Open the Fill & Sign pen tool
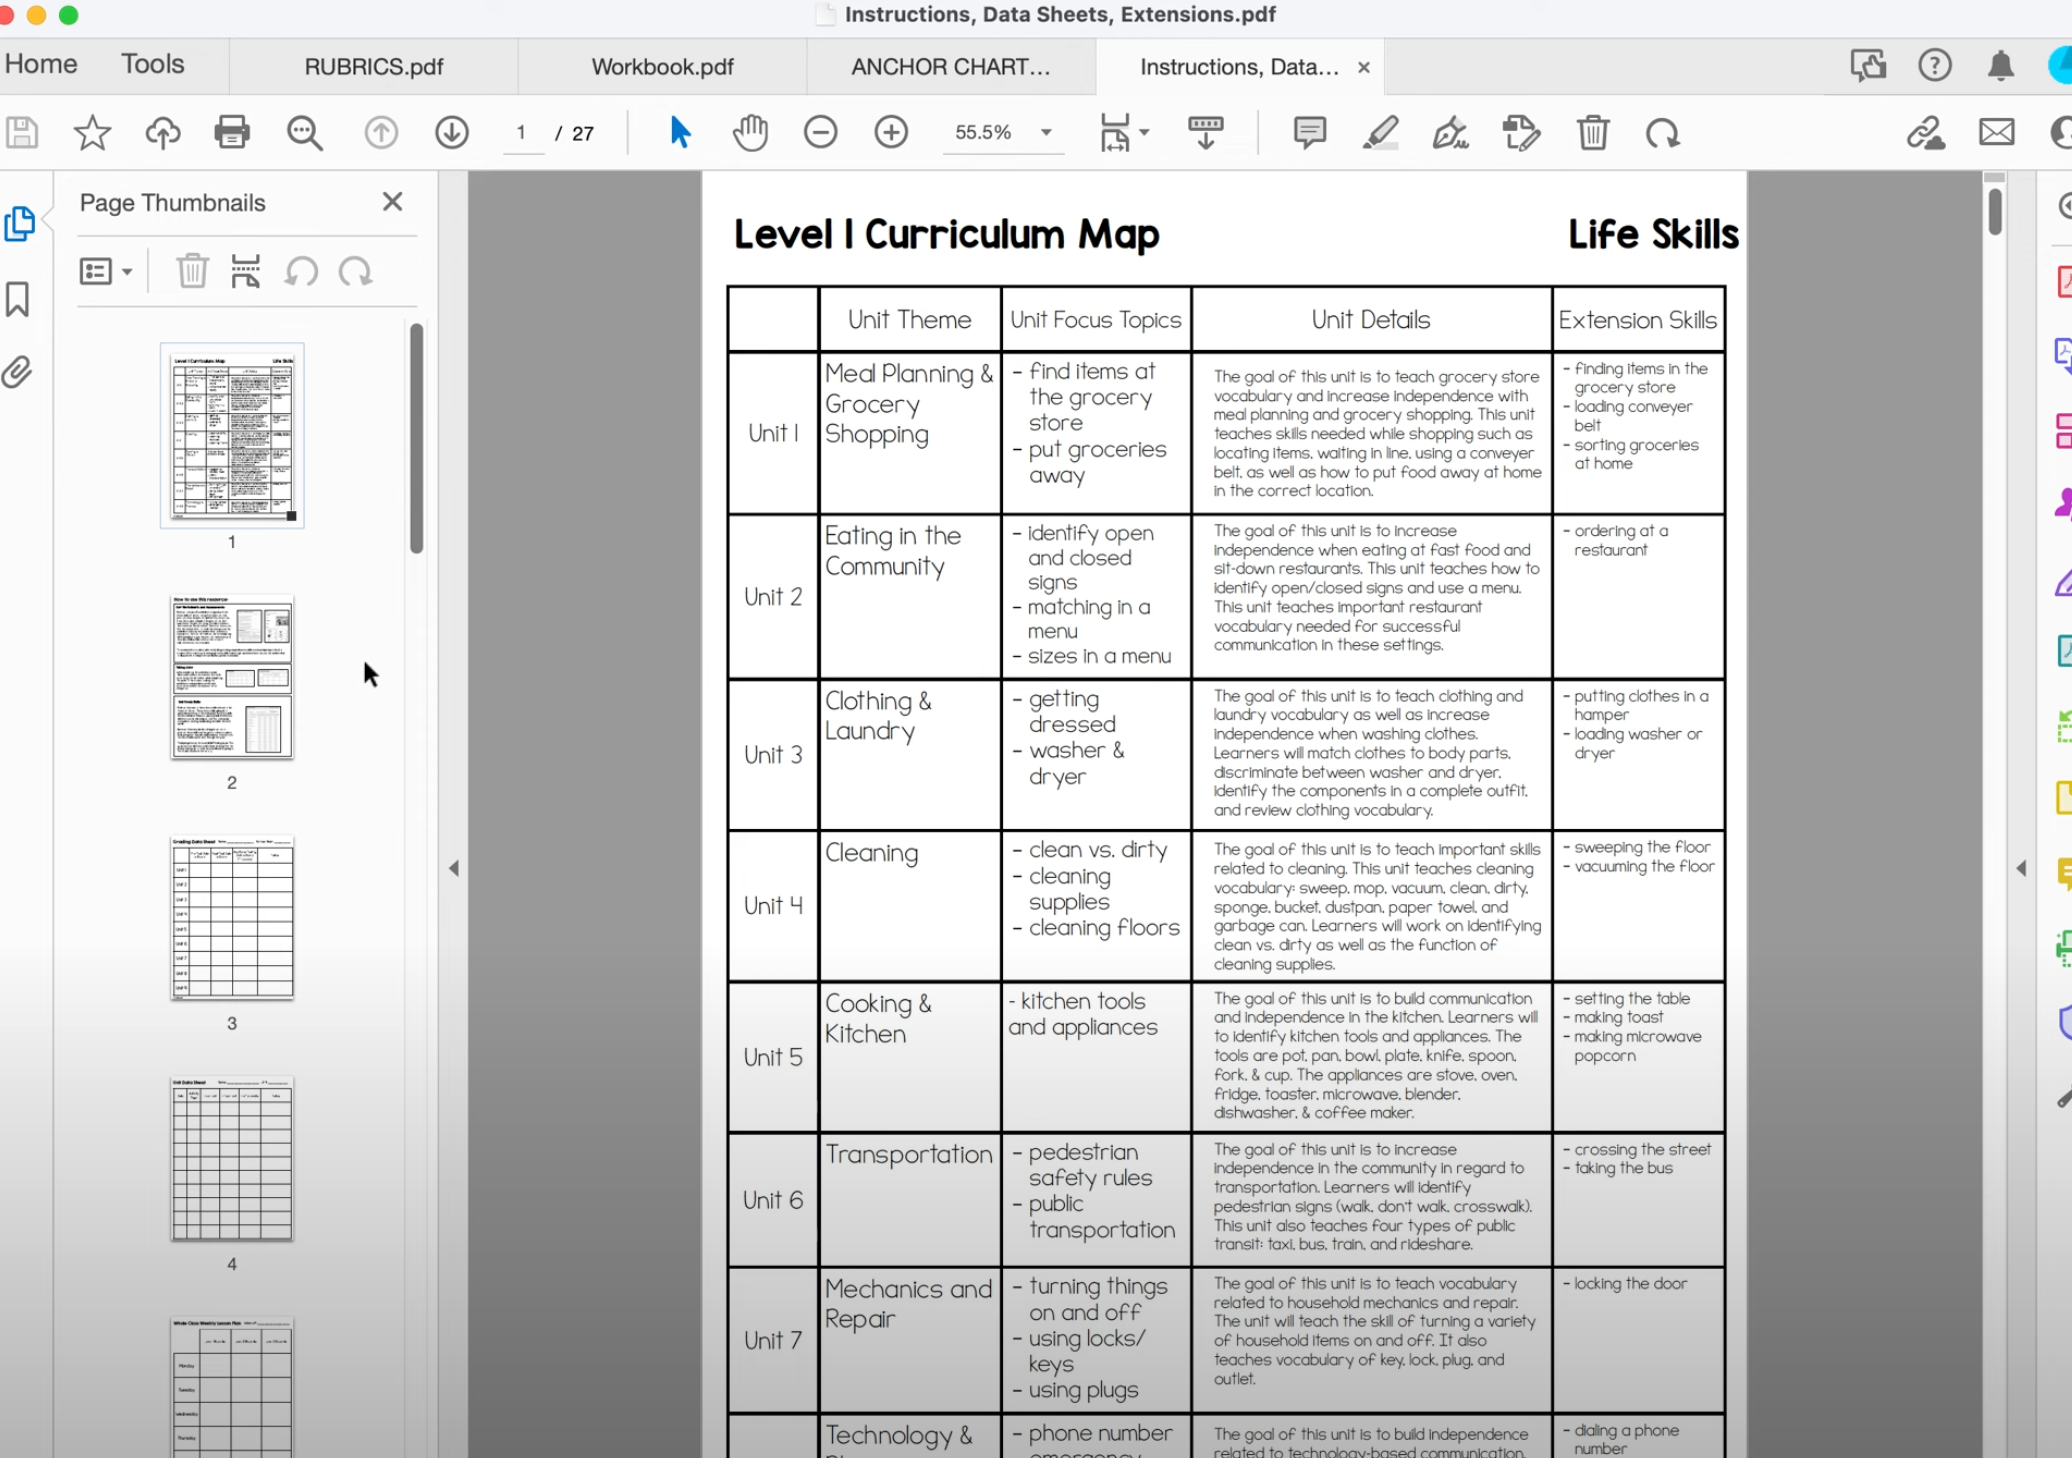The height and width of the screenshot is (1458, 2072). [1449, 133]
